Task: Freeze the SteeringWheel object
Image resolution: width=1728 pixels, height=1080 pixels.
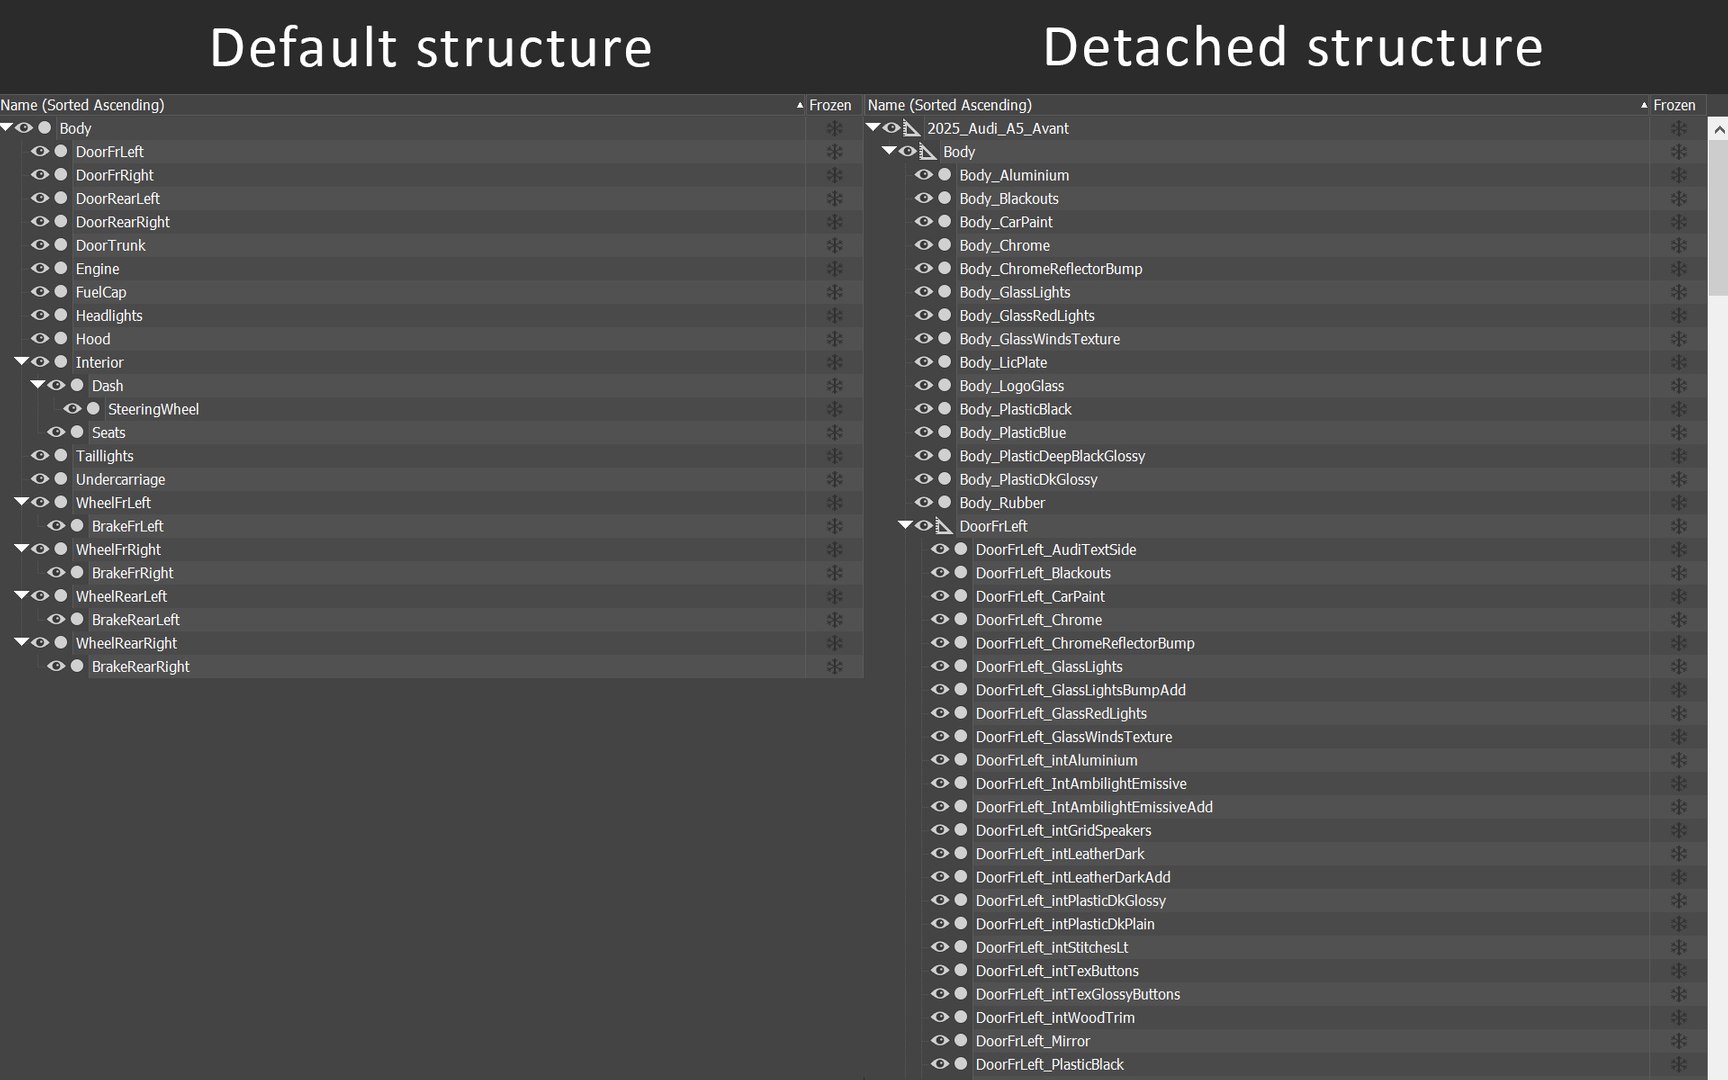Action: click(834, 409)
